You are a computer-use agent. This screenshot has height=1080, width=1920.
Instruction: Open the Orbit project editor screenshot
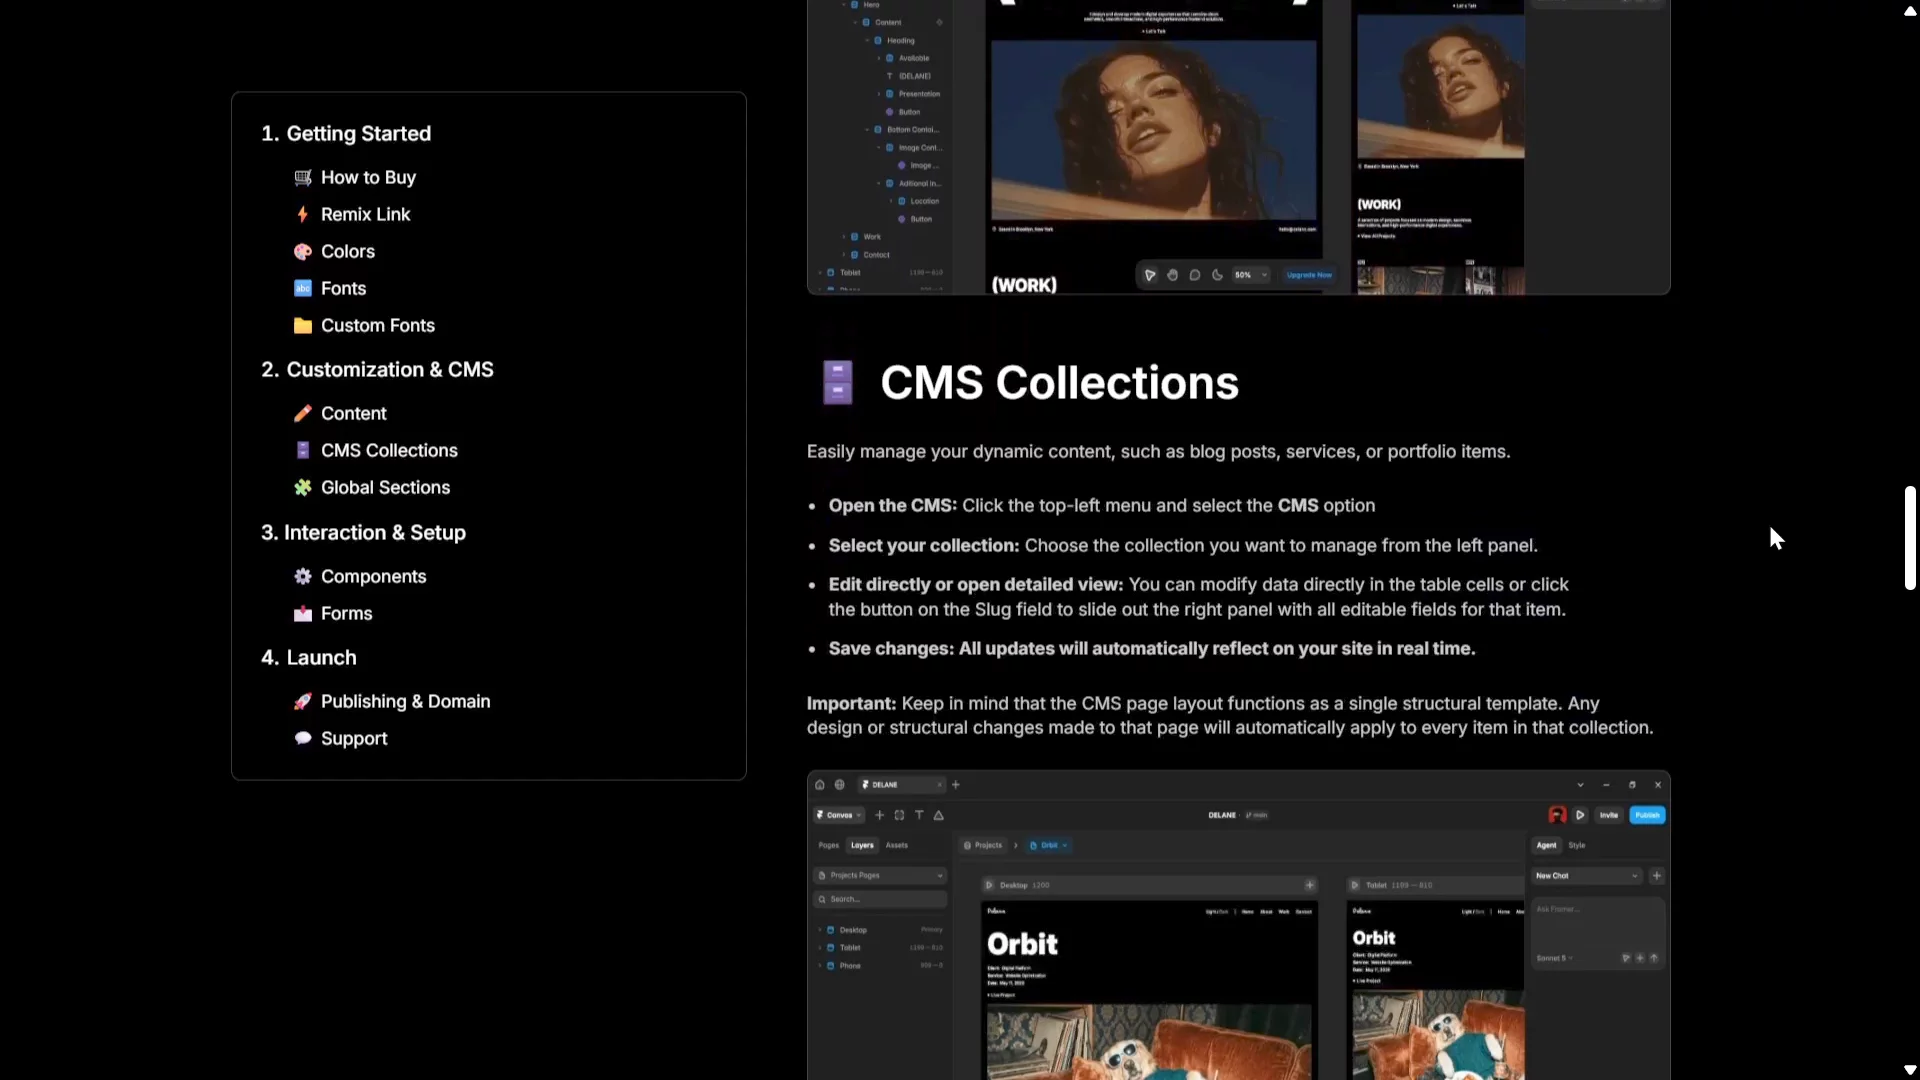tap(1238, 925)
